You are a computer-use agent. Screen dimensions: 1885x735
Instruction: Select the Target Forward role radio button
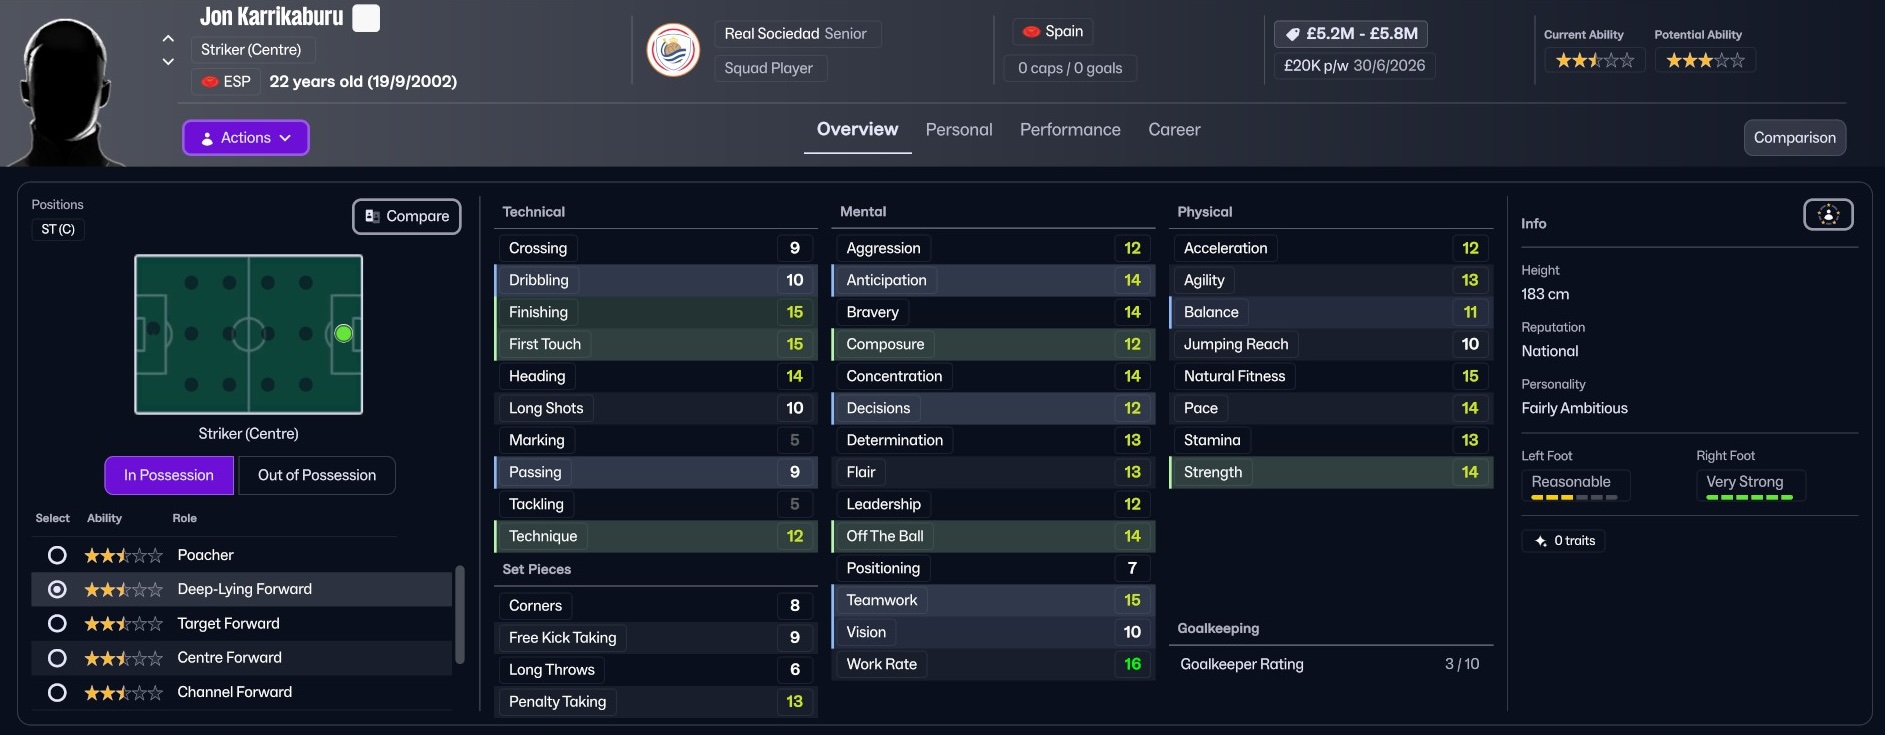pos(58,624)
